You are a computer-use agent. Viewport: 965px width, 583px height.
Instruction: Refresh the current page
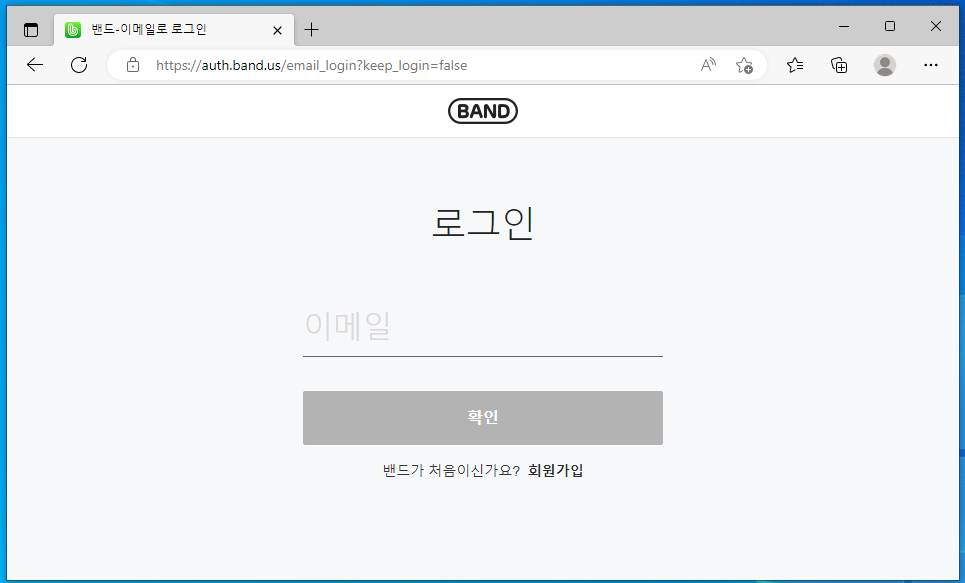coord(79,65)
